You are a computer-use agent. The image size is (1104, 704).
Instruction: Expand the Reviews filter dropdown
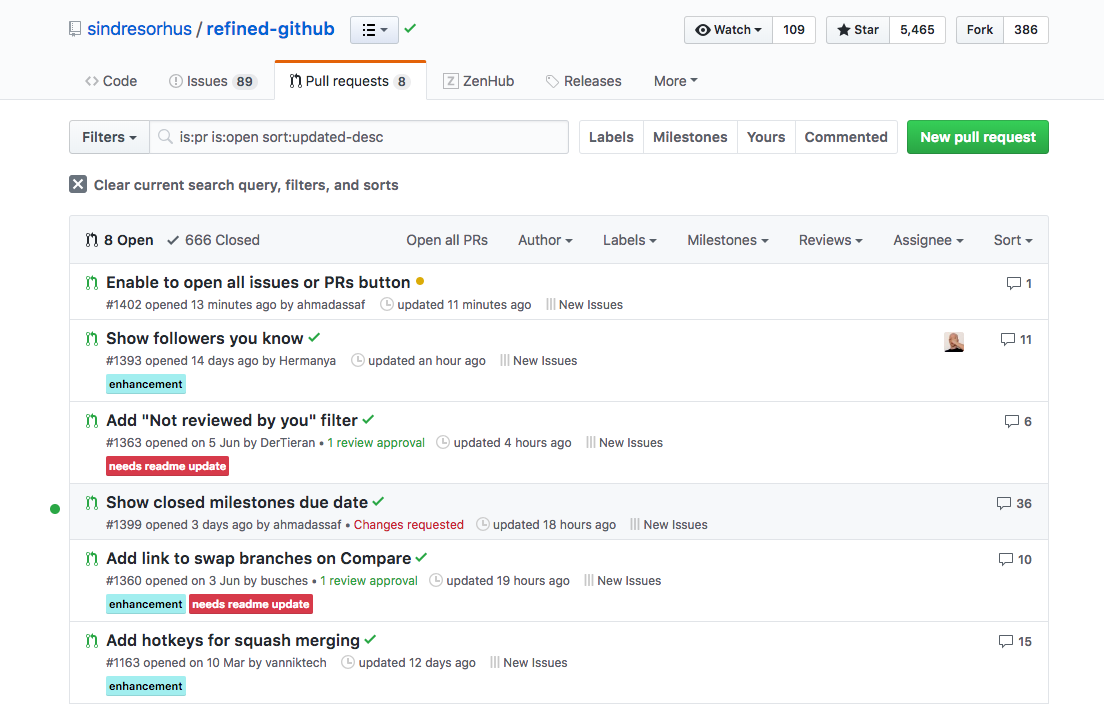(830, 240)
